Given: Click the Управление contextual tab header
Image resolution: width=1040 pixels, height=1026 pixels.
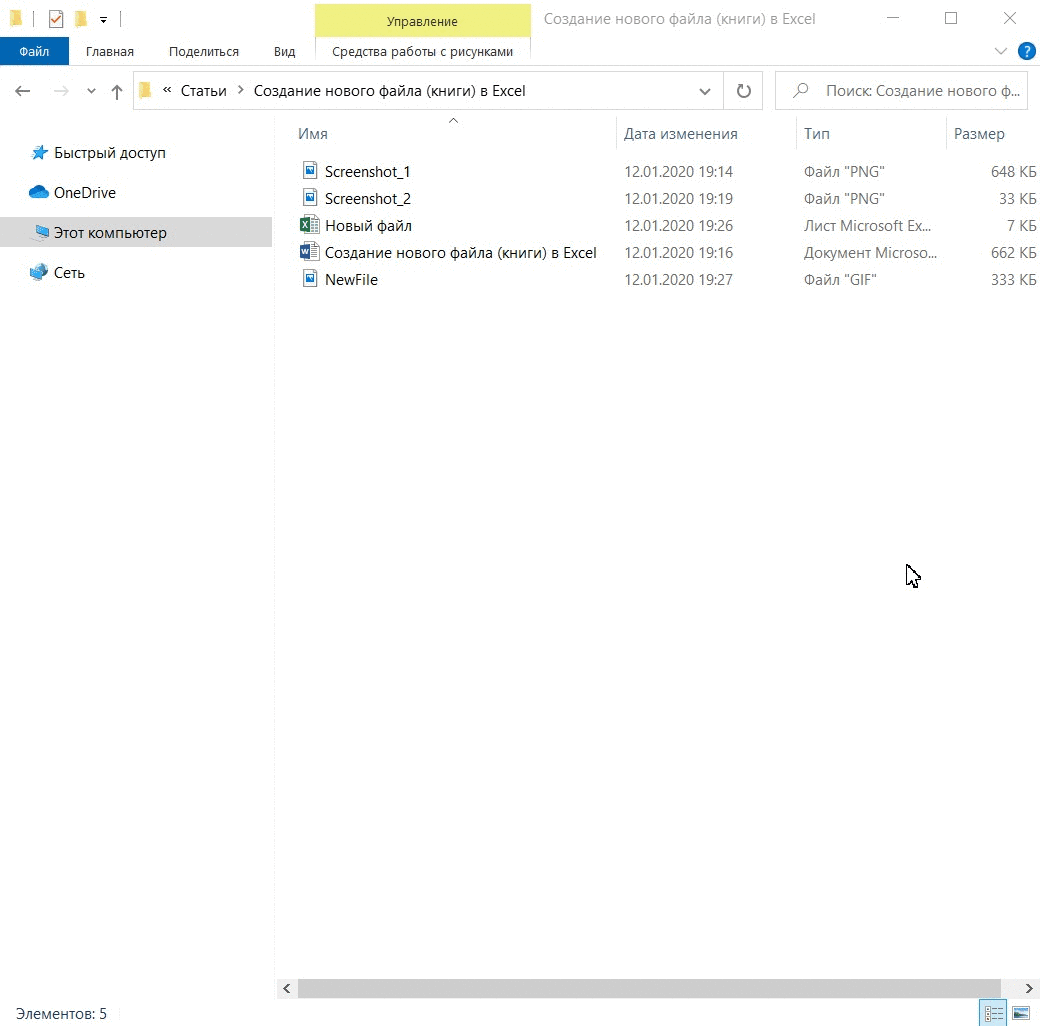Looking at the screenshot, I should [x=422, y=21].
